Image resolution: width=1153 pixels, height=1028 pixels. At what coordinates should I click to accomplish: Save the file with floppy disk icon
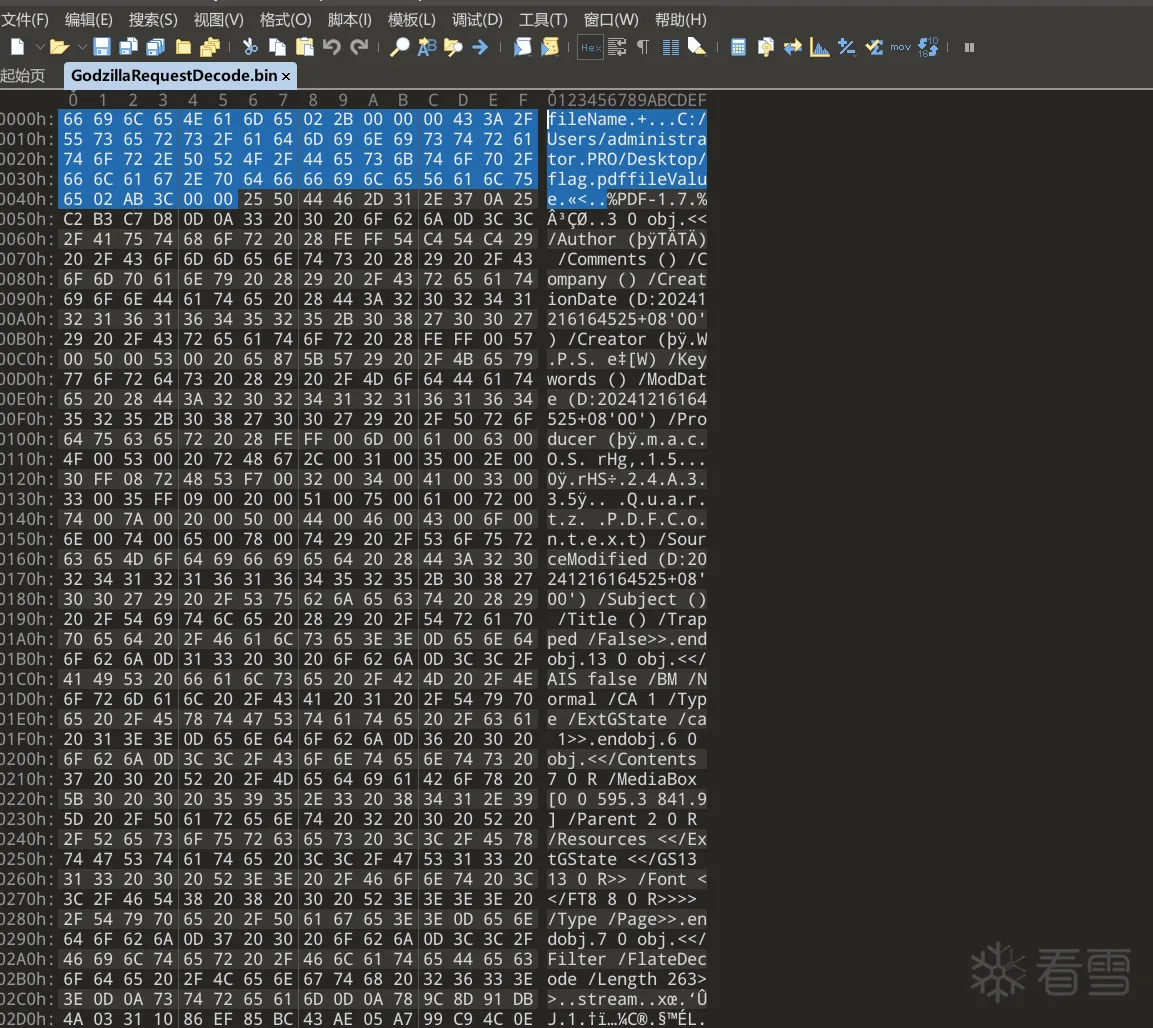click(101, 47)
